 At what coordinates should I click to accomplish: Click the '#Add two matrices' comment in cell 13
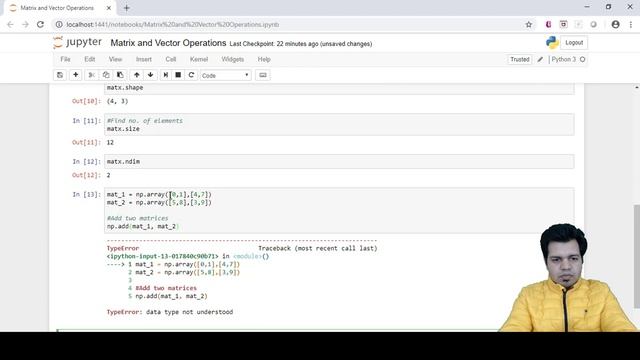pyautogui.click(x=138, y=218)
